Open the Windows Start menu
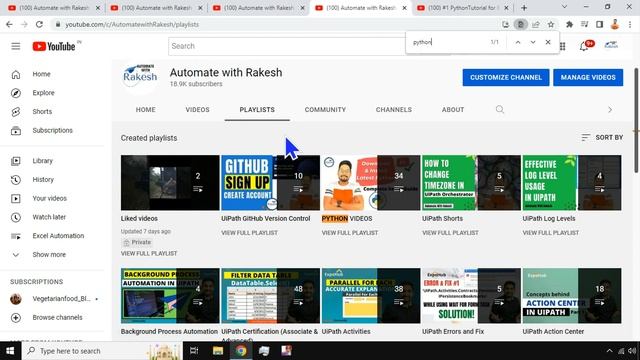The height and width of the screenshot is (360, 640). [10, 351]
